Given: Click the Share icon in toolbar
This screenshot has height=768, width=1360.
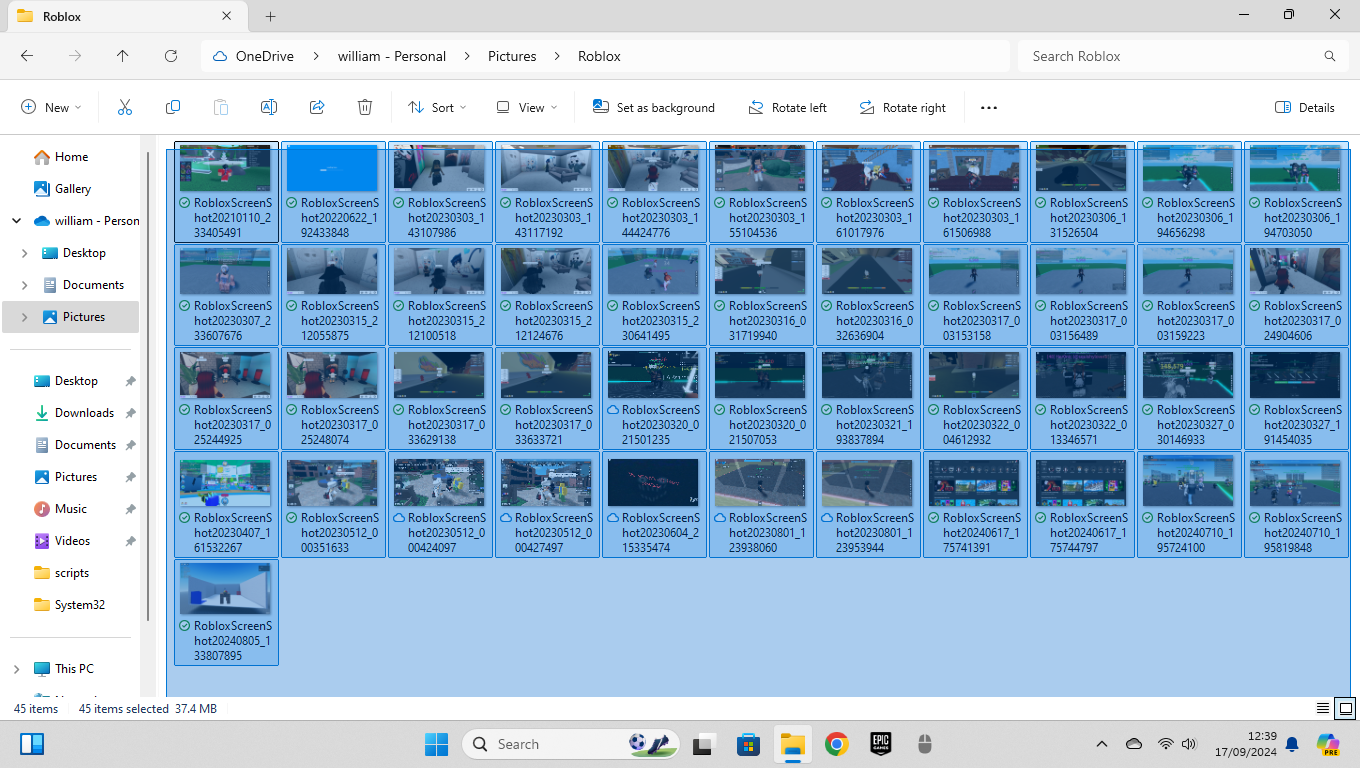Looking at the screenshot, I should coord(317,107).
